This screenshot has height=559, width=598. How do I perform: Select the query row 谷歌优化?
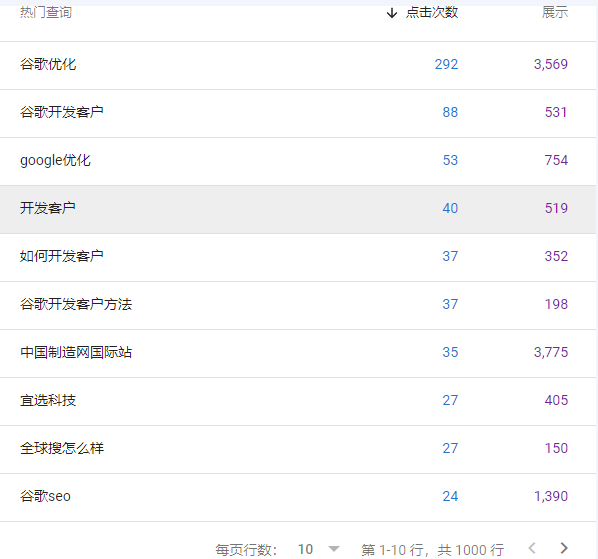298,66
